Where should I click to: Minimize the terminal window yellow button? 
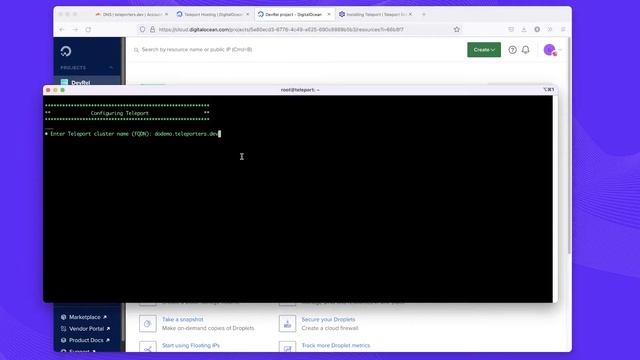point(56,90)
